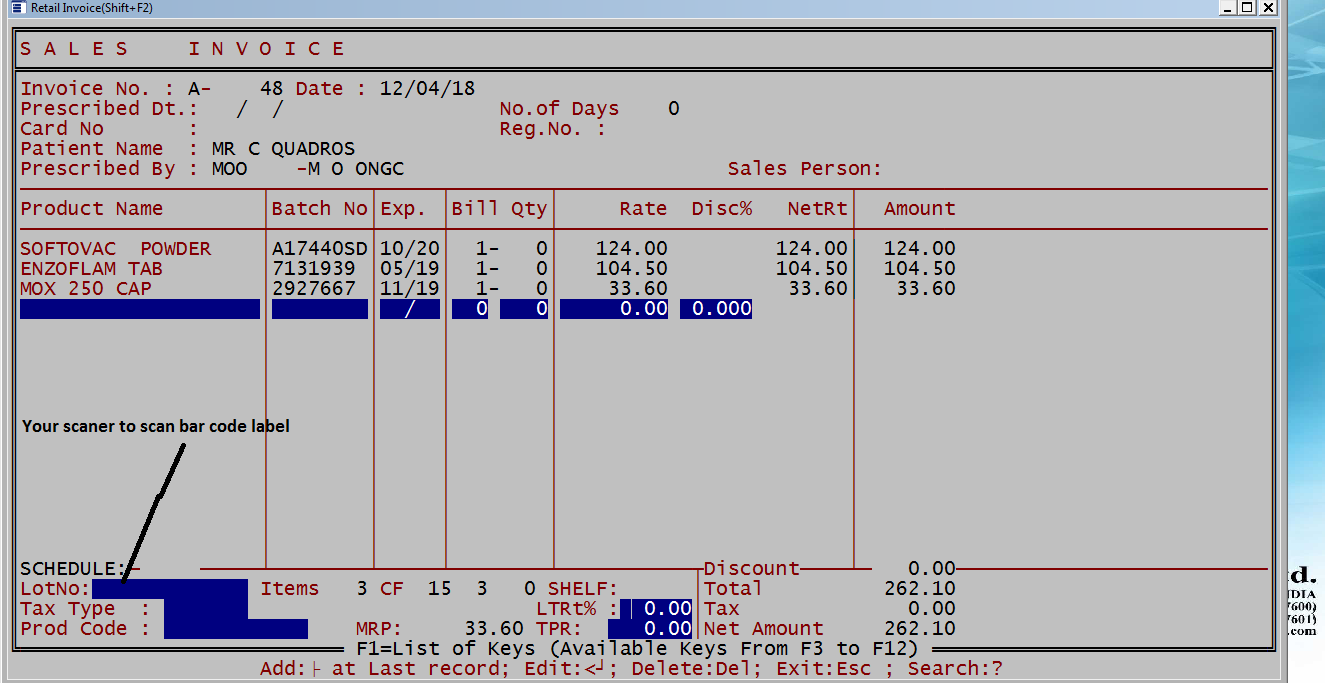Close the Retail Invoice window
1325x683 pixels.
[1268, 8]
